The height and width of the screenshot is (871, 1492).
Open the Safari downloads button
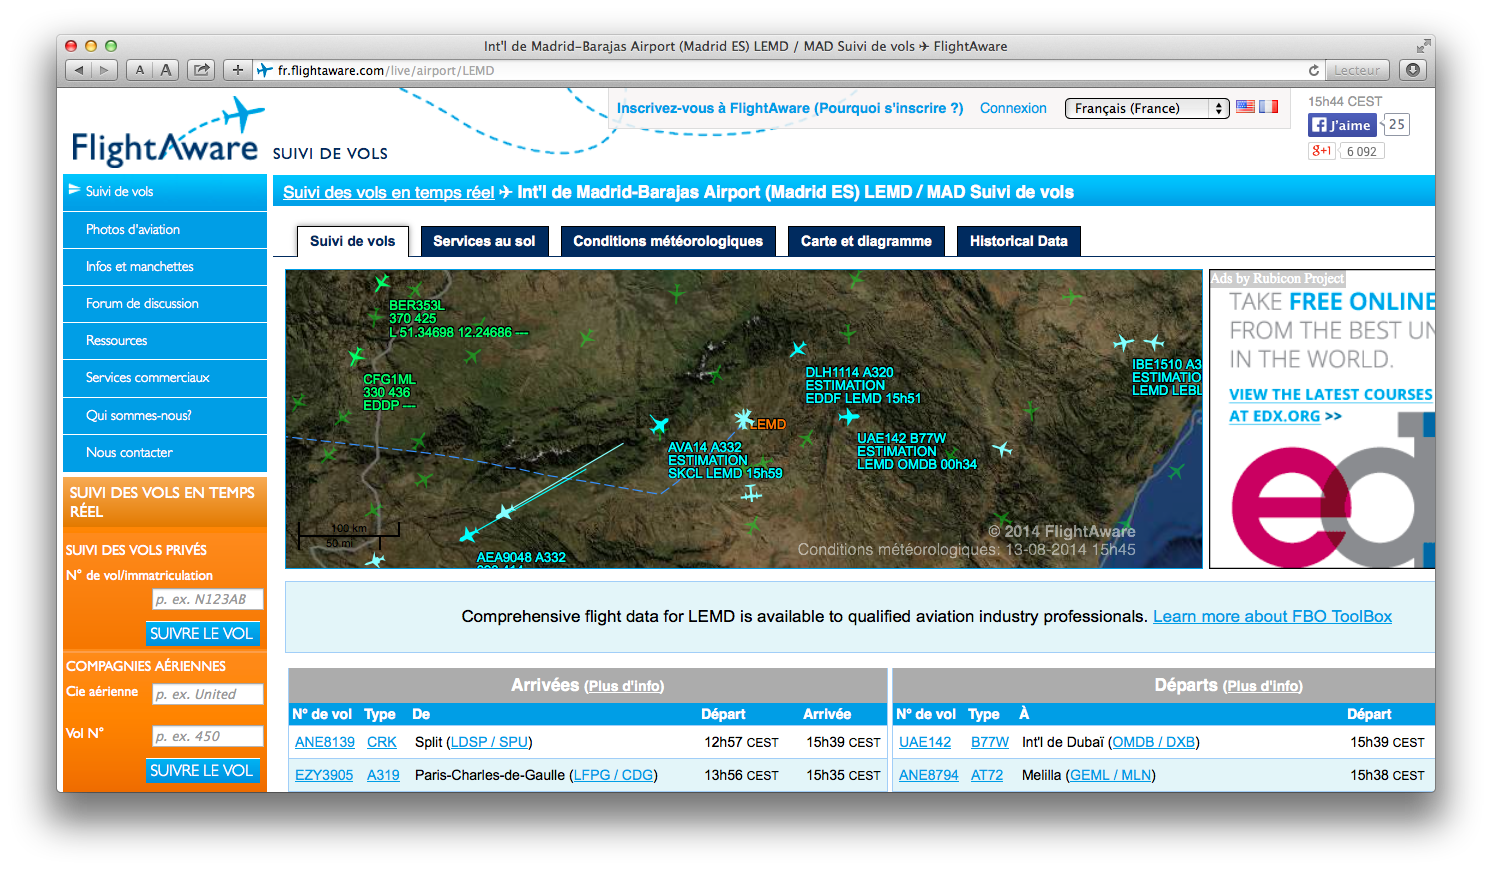click(x=1412, y=70)
